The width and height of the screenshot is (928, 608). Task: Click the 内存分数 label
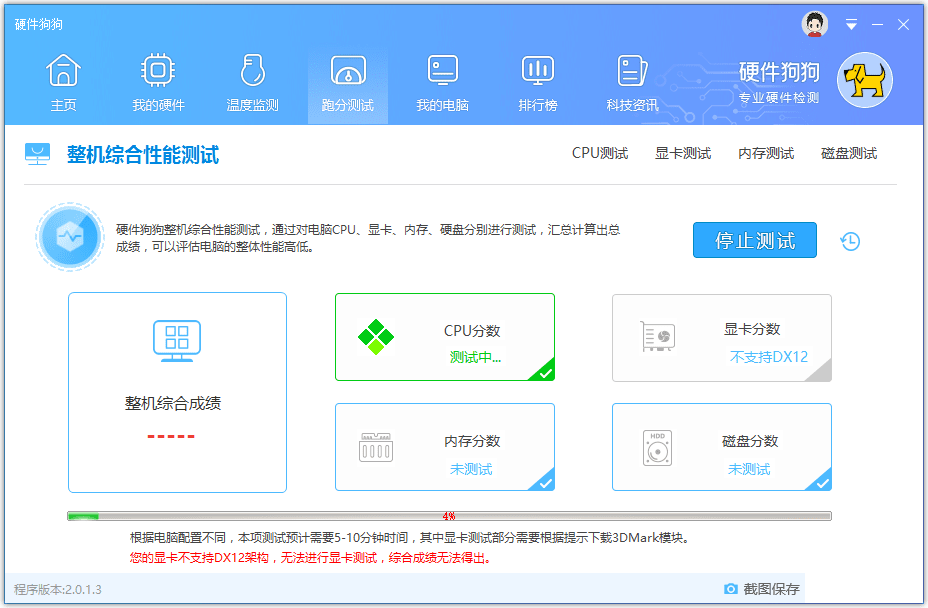coord(472,441)
